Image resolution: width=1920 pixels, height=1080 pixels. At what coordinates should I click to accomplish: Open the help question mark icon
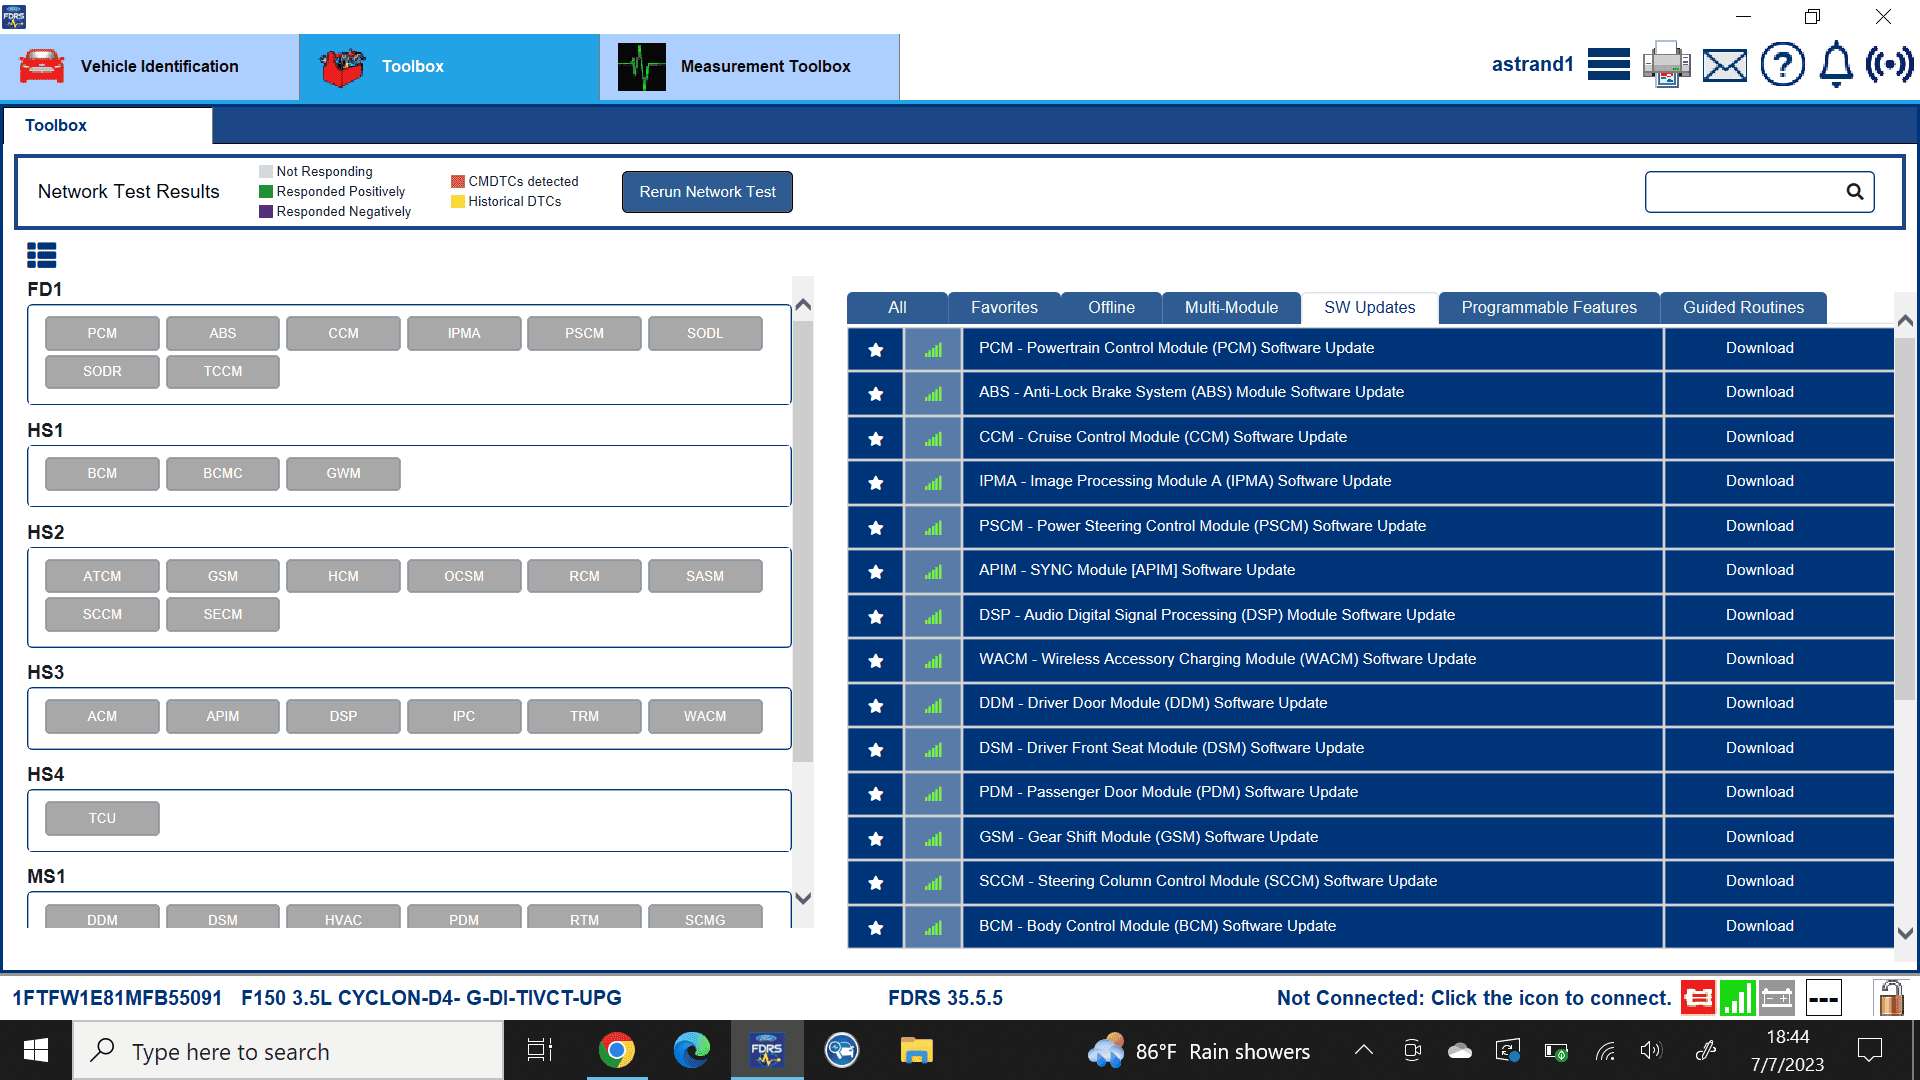(x=1782, y=65)
